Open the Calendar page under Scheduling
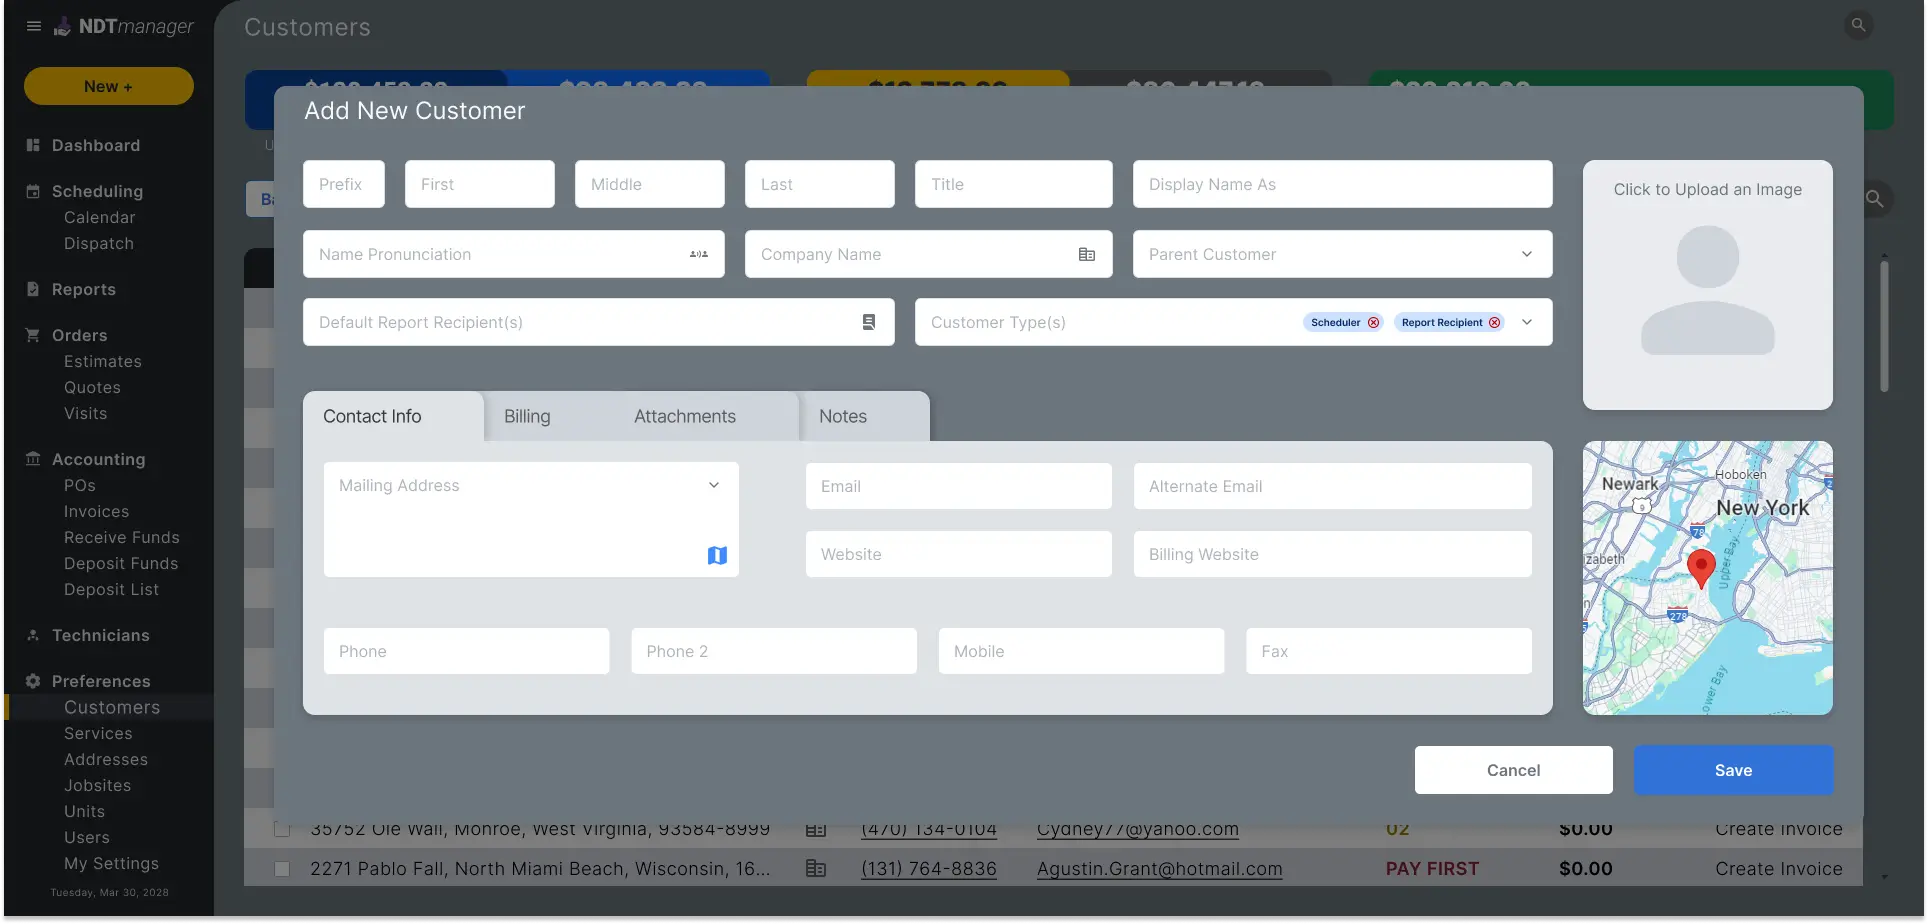Image resolution: width=1928 pixels, height=924 pixels. tap(100, 217)
